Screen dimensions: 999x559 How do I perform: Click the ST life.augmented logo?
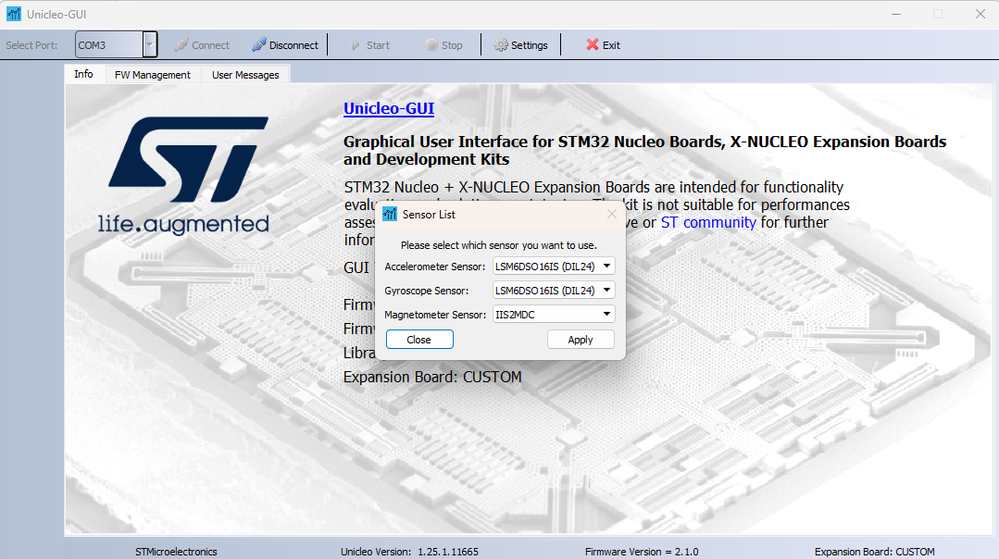(x=184, y=175)
